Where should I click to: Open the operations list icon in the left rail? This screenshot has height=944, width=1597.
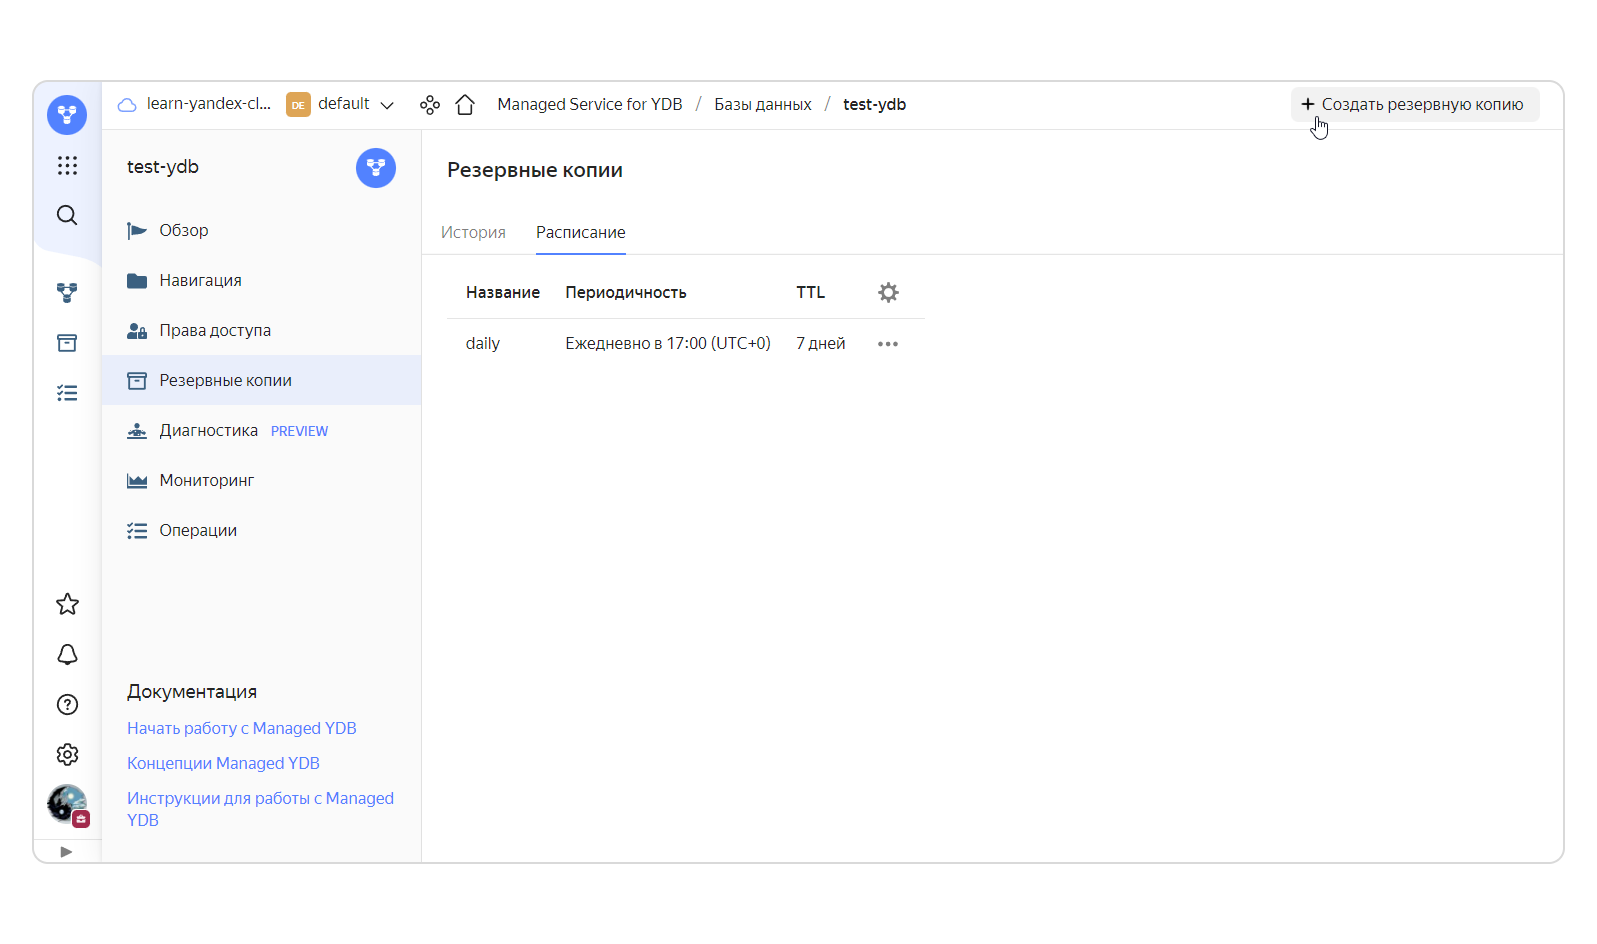tap(67, 393)
